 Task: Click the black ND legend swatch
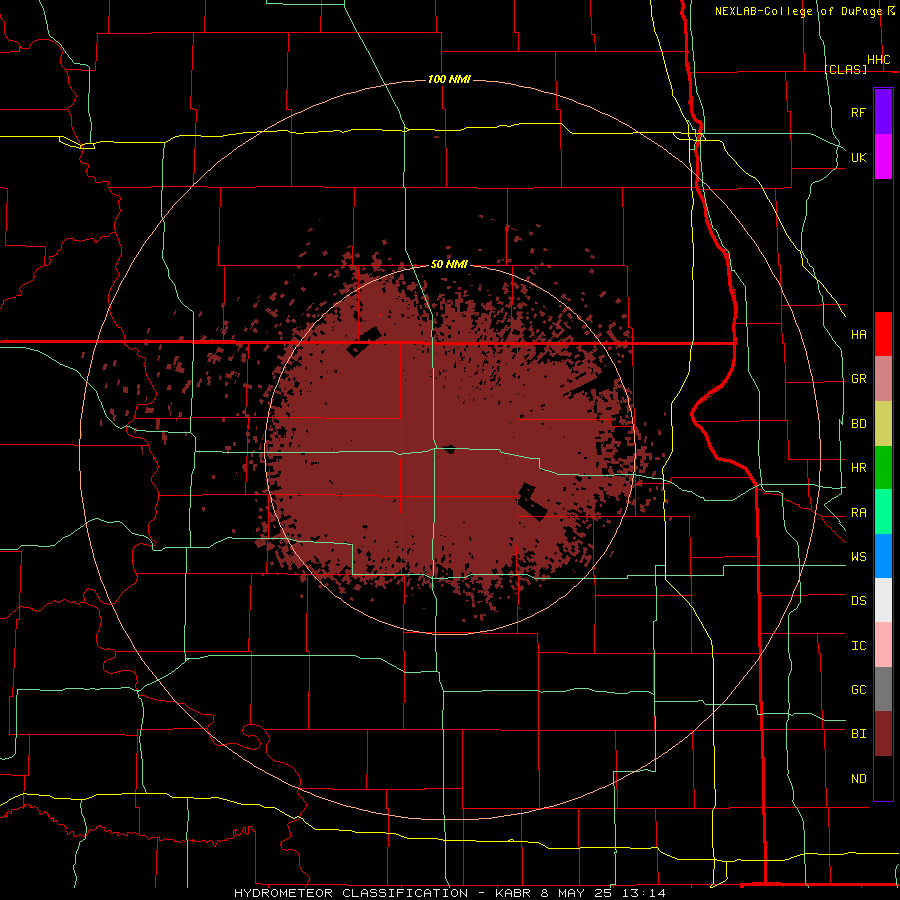[883, 778]
